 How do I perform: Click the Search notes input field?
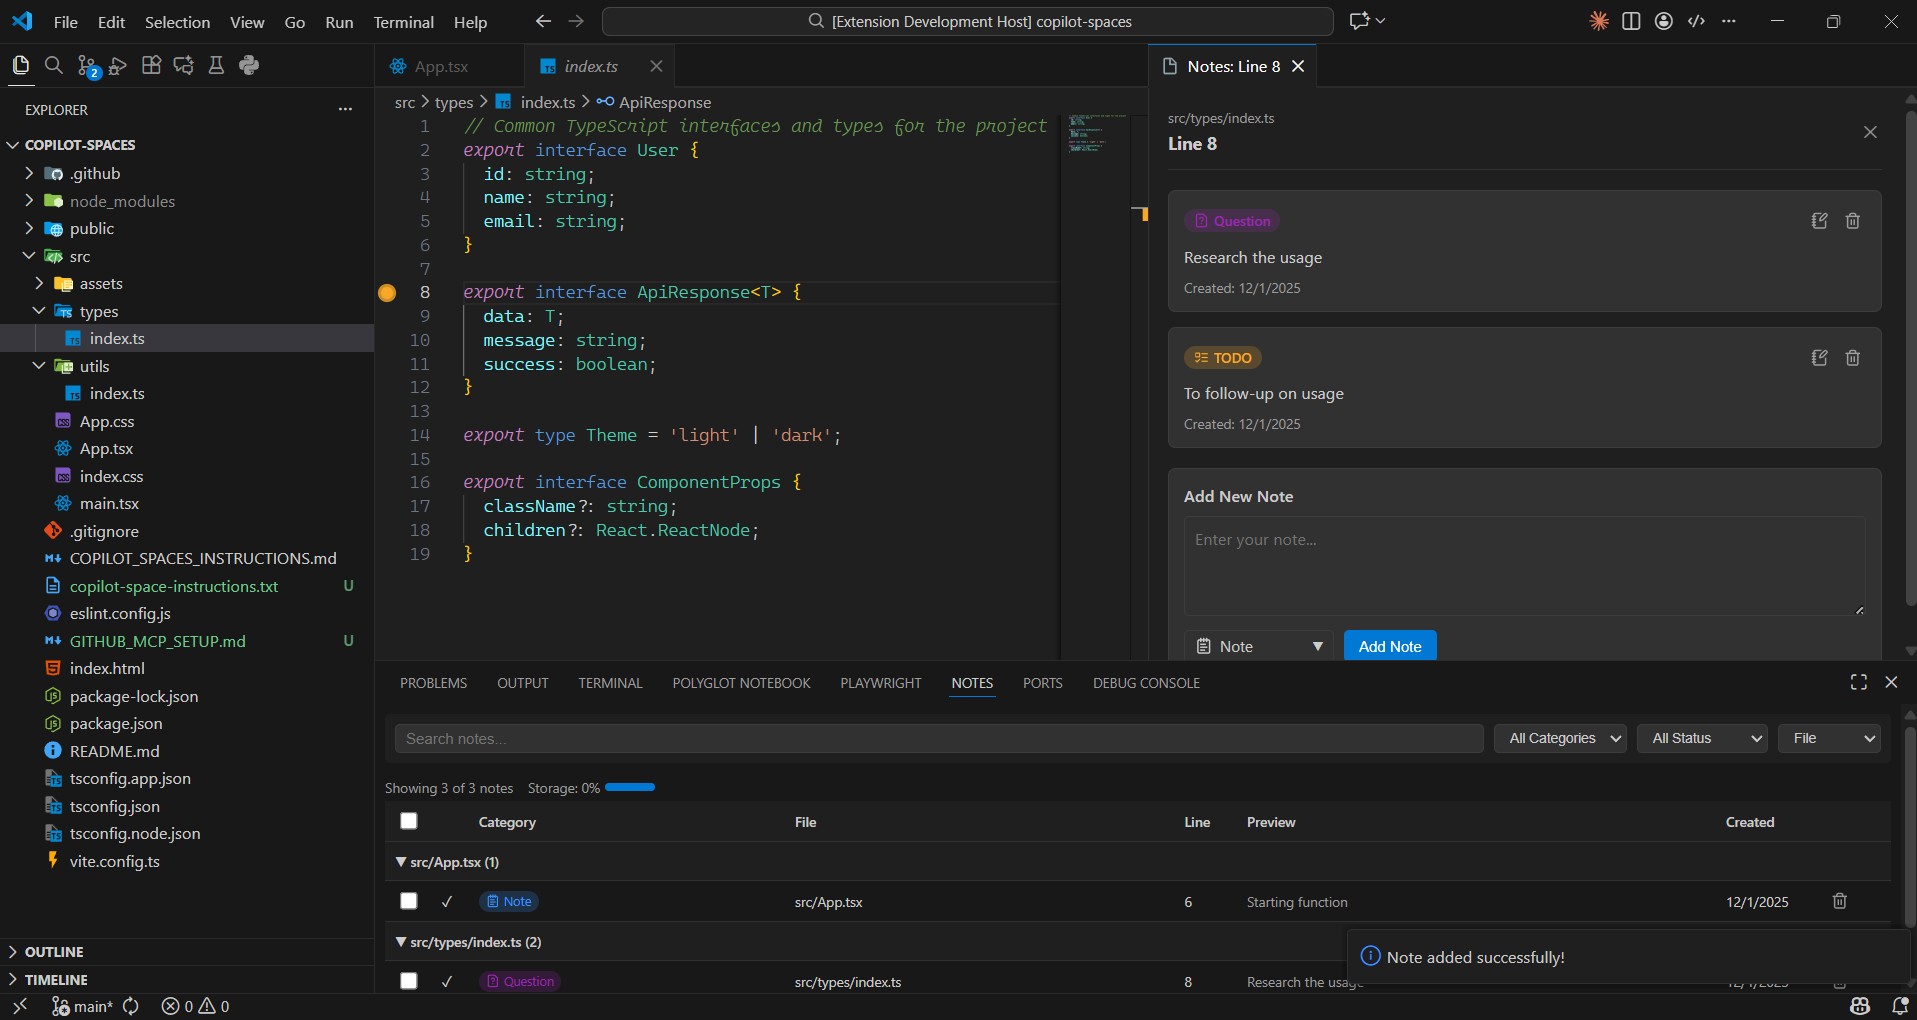click(x=939, y=739)
